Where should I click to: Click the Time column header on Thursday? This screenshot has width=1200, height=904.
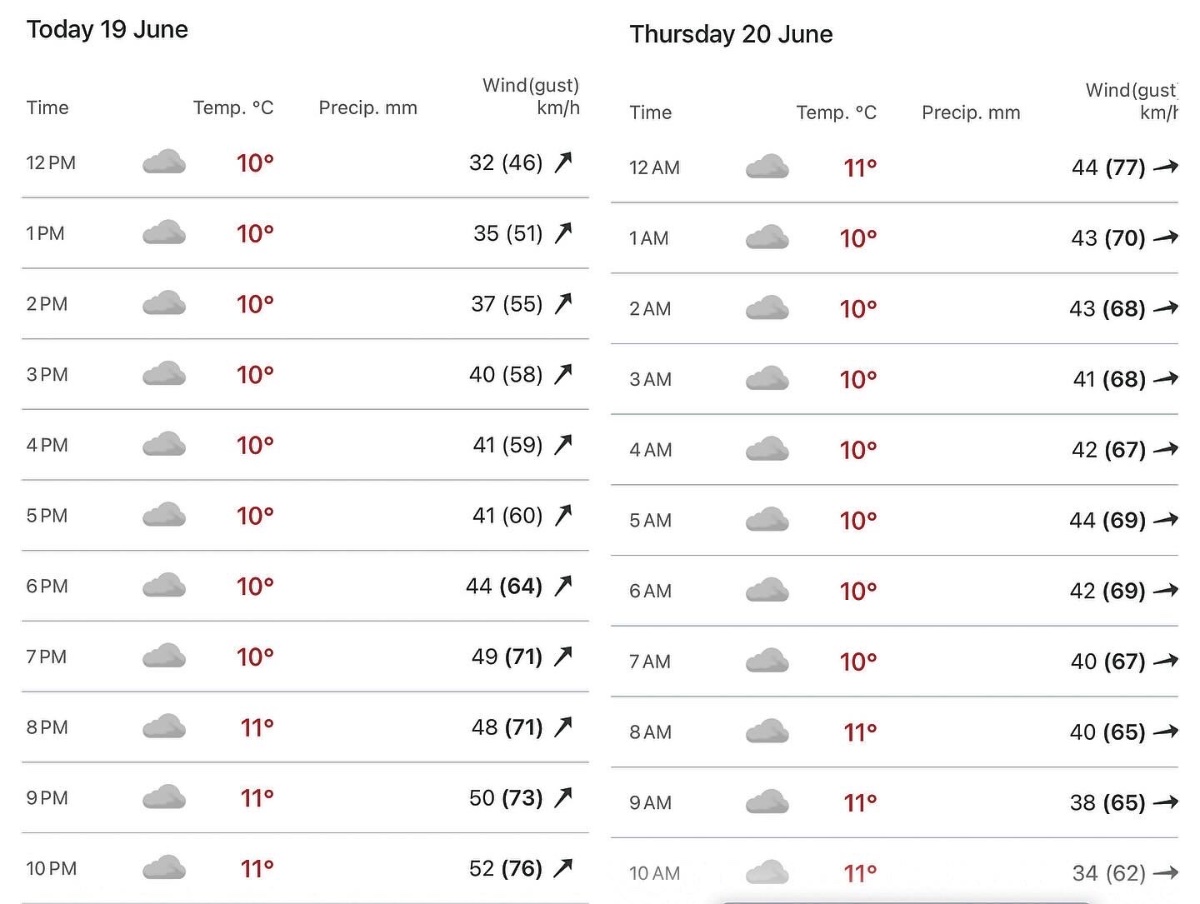[650, 113]
